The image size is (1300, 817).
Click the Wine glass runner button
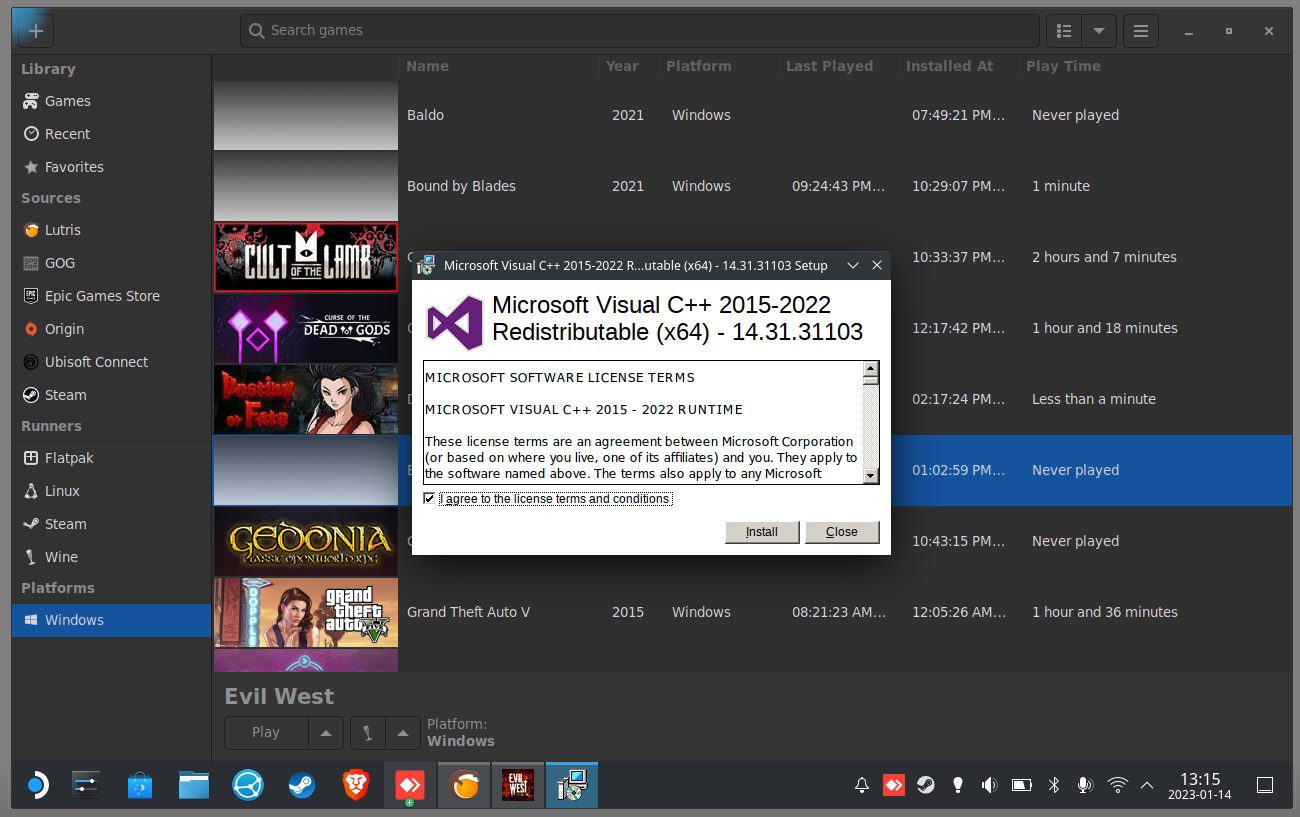[x=367, y=733]
